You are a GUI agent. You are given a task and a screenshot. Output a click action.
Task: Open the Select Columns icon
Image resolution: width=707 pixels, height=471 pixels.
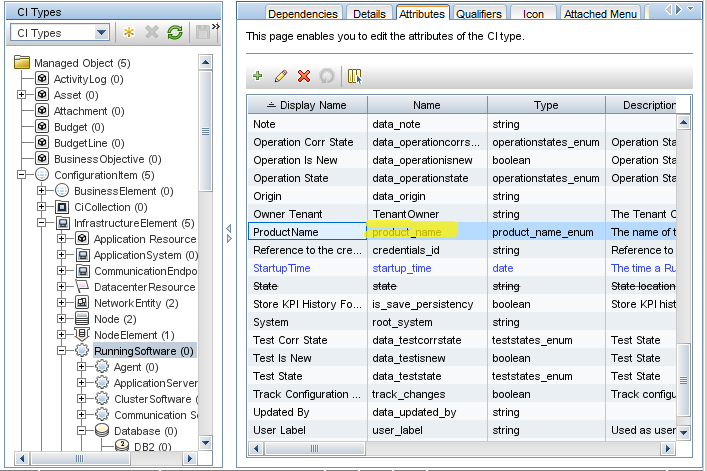pos(354,76)
